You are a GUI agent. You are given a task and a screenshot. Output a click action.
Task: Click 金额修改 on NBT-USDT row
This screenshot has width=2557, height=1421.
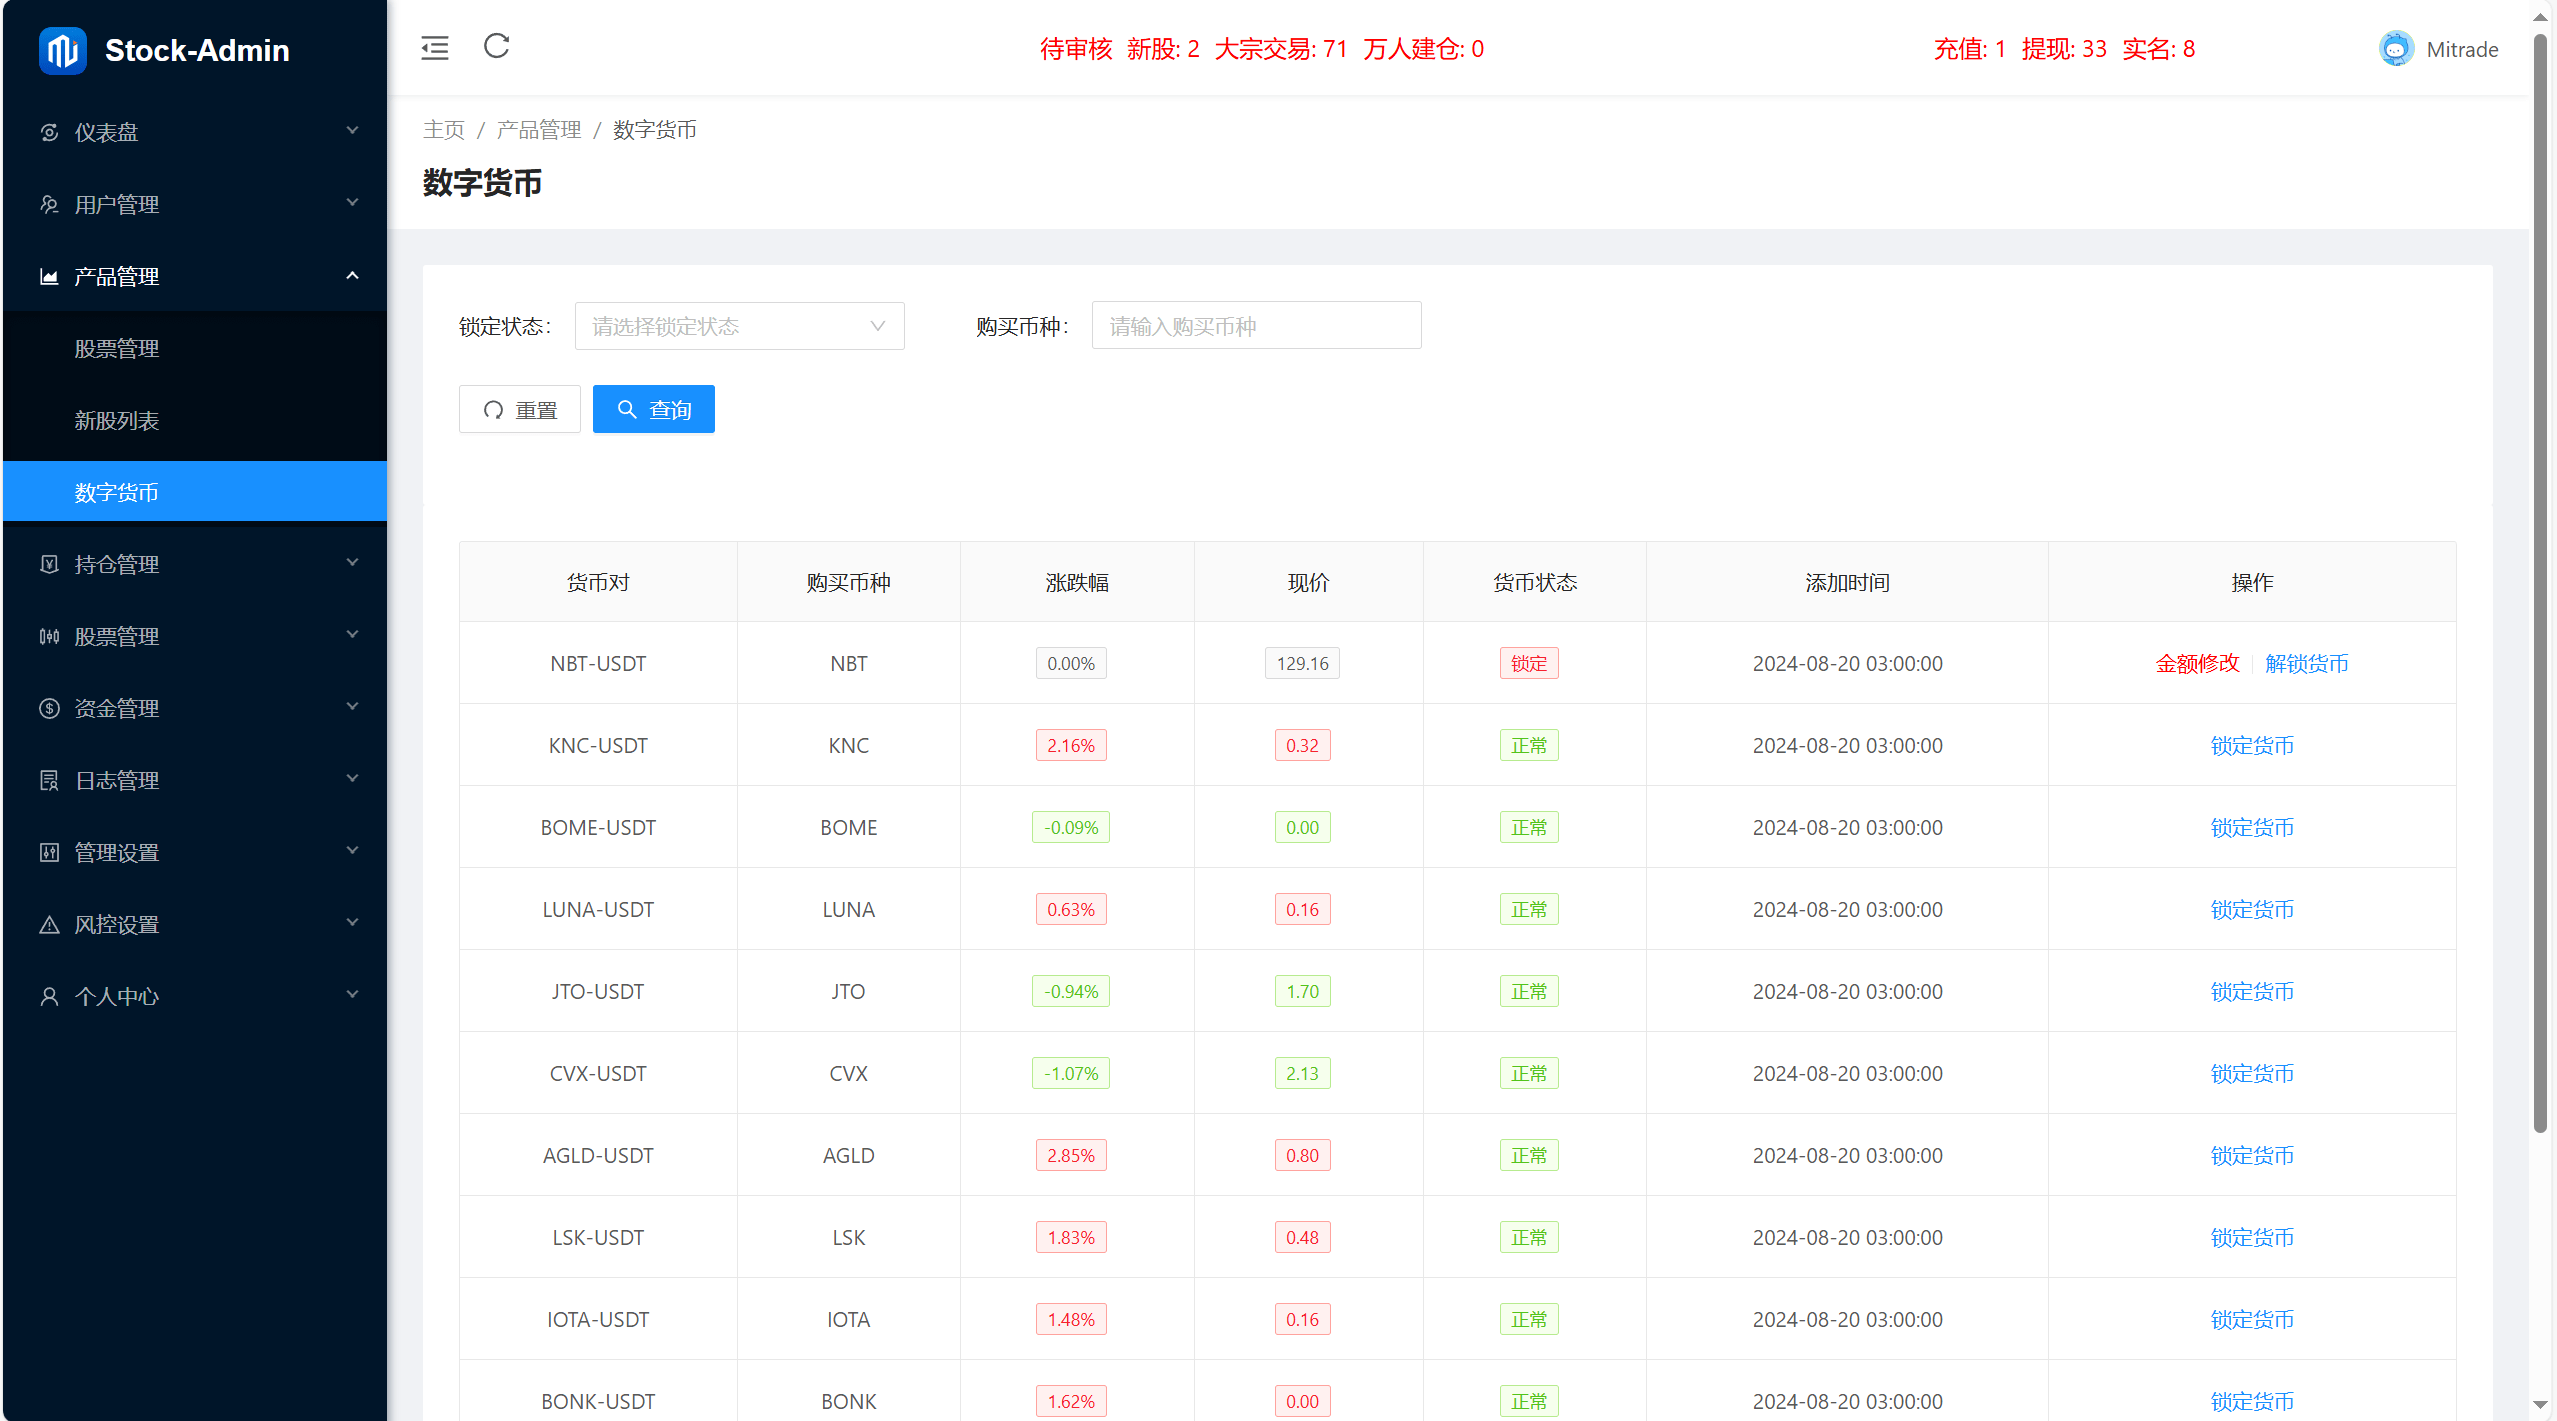pos(2196,663)
